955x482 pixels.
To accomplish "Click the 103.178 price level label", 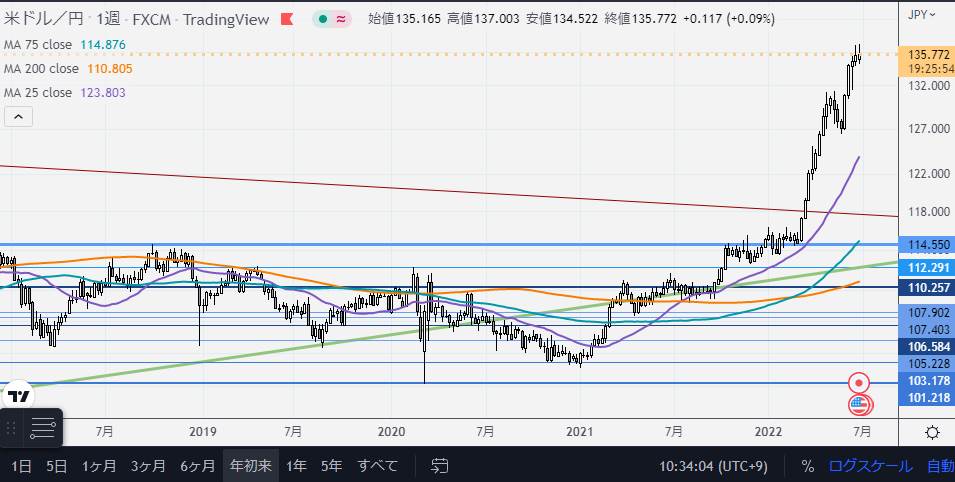I will 928,381.
